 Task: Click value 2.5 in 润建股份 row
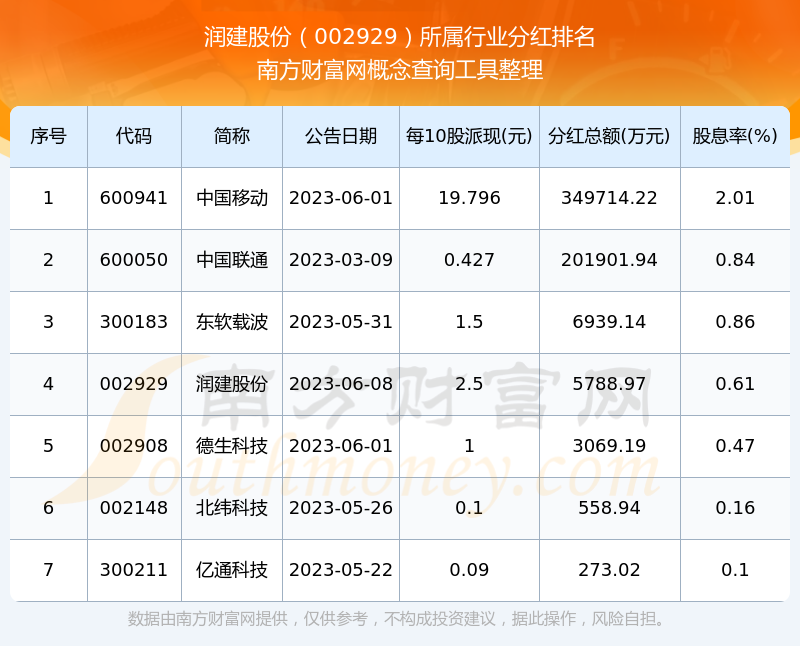pos(469,384)
